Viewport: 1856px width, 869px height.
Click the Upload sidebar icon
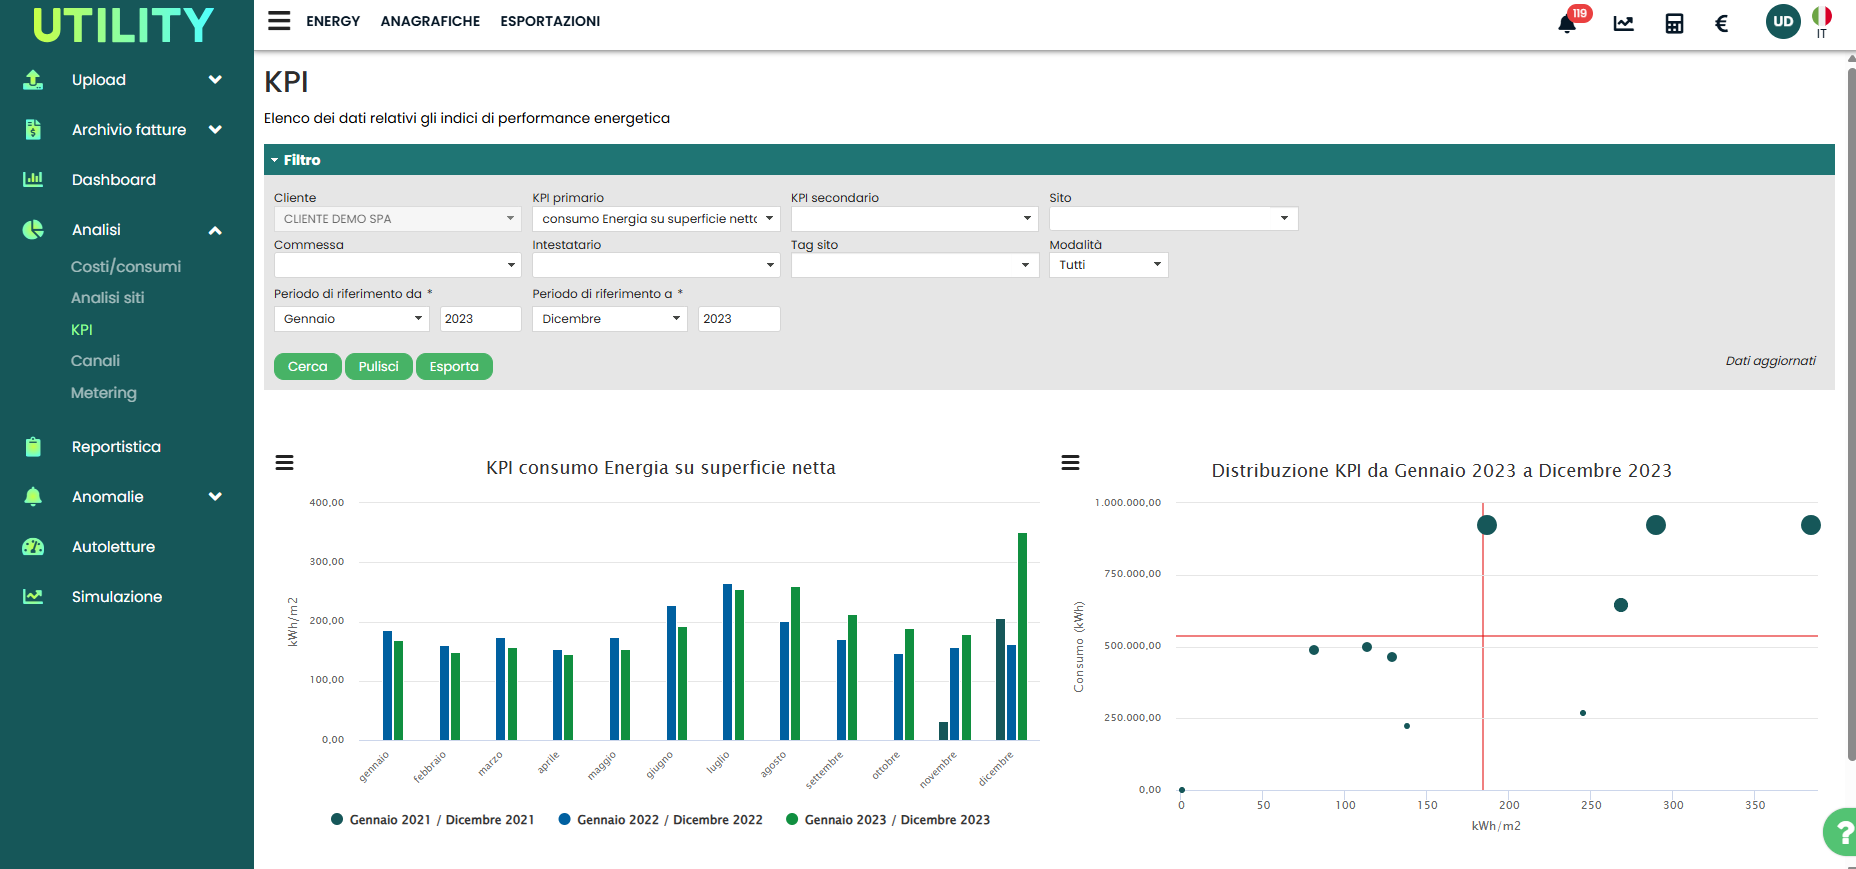[x=33, y=80]
